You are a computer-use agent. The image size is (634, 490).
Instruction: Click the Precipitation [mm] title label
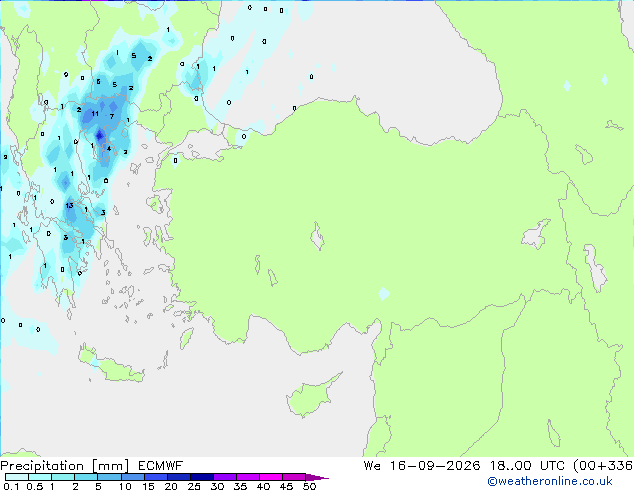[65, 466]
